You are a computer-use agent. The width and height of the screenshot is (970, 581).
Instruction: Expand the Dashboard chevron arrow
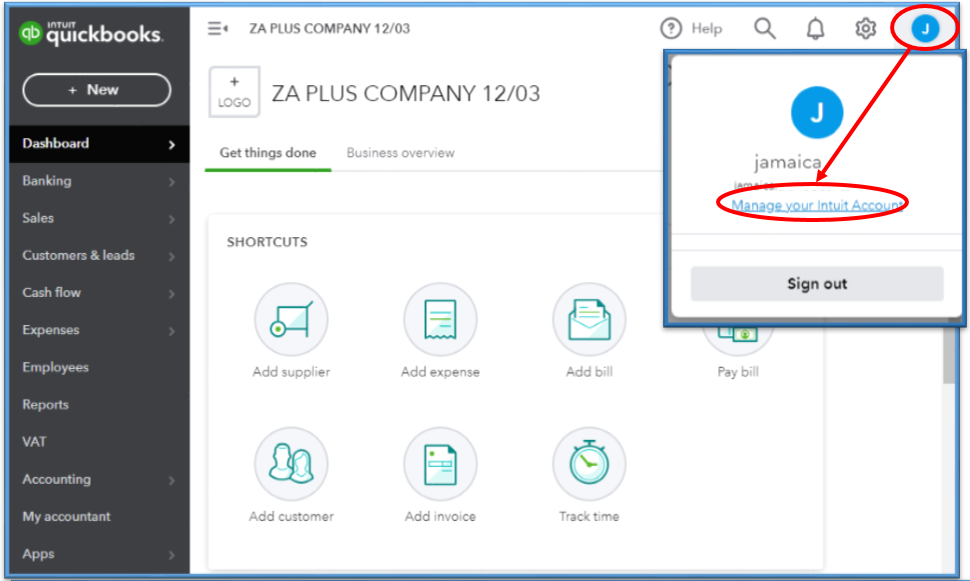coord(172,145)
